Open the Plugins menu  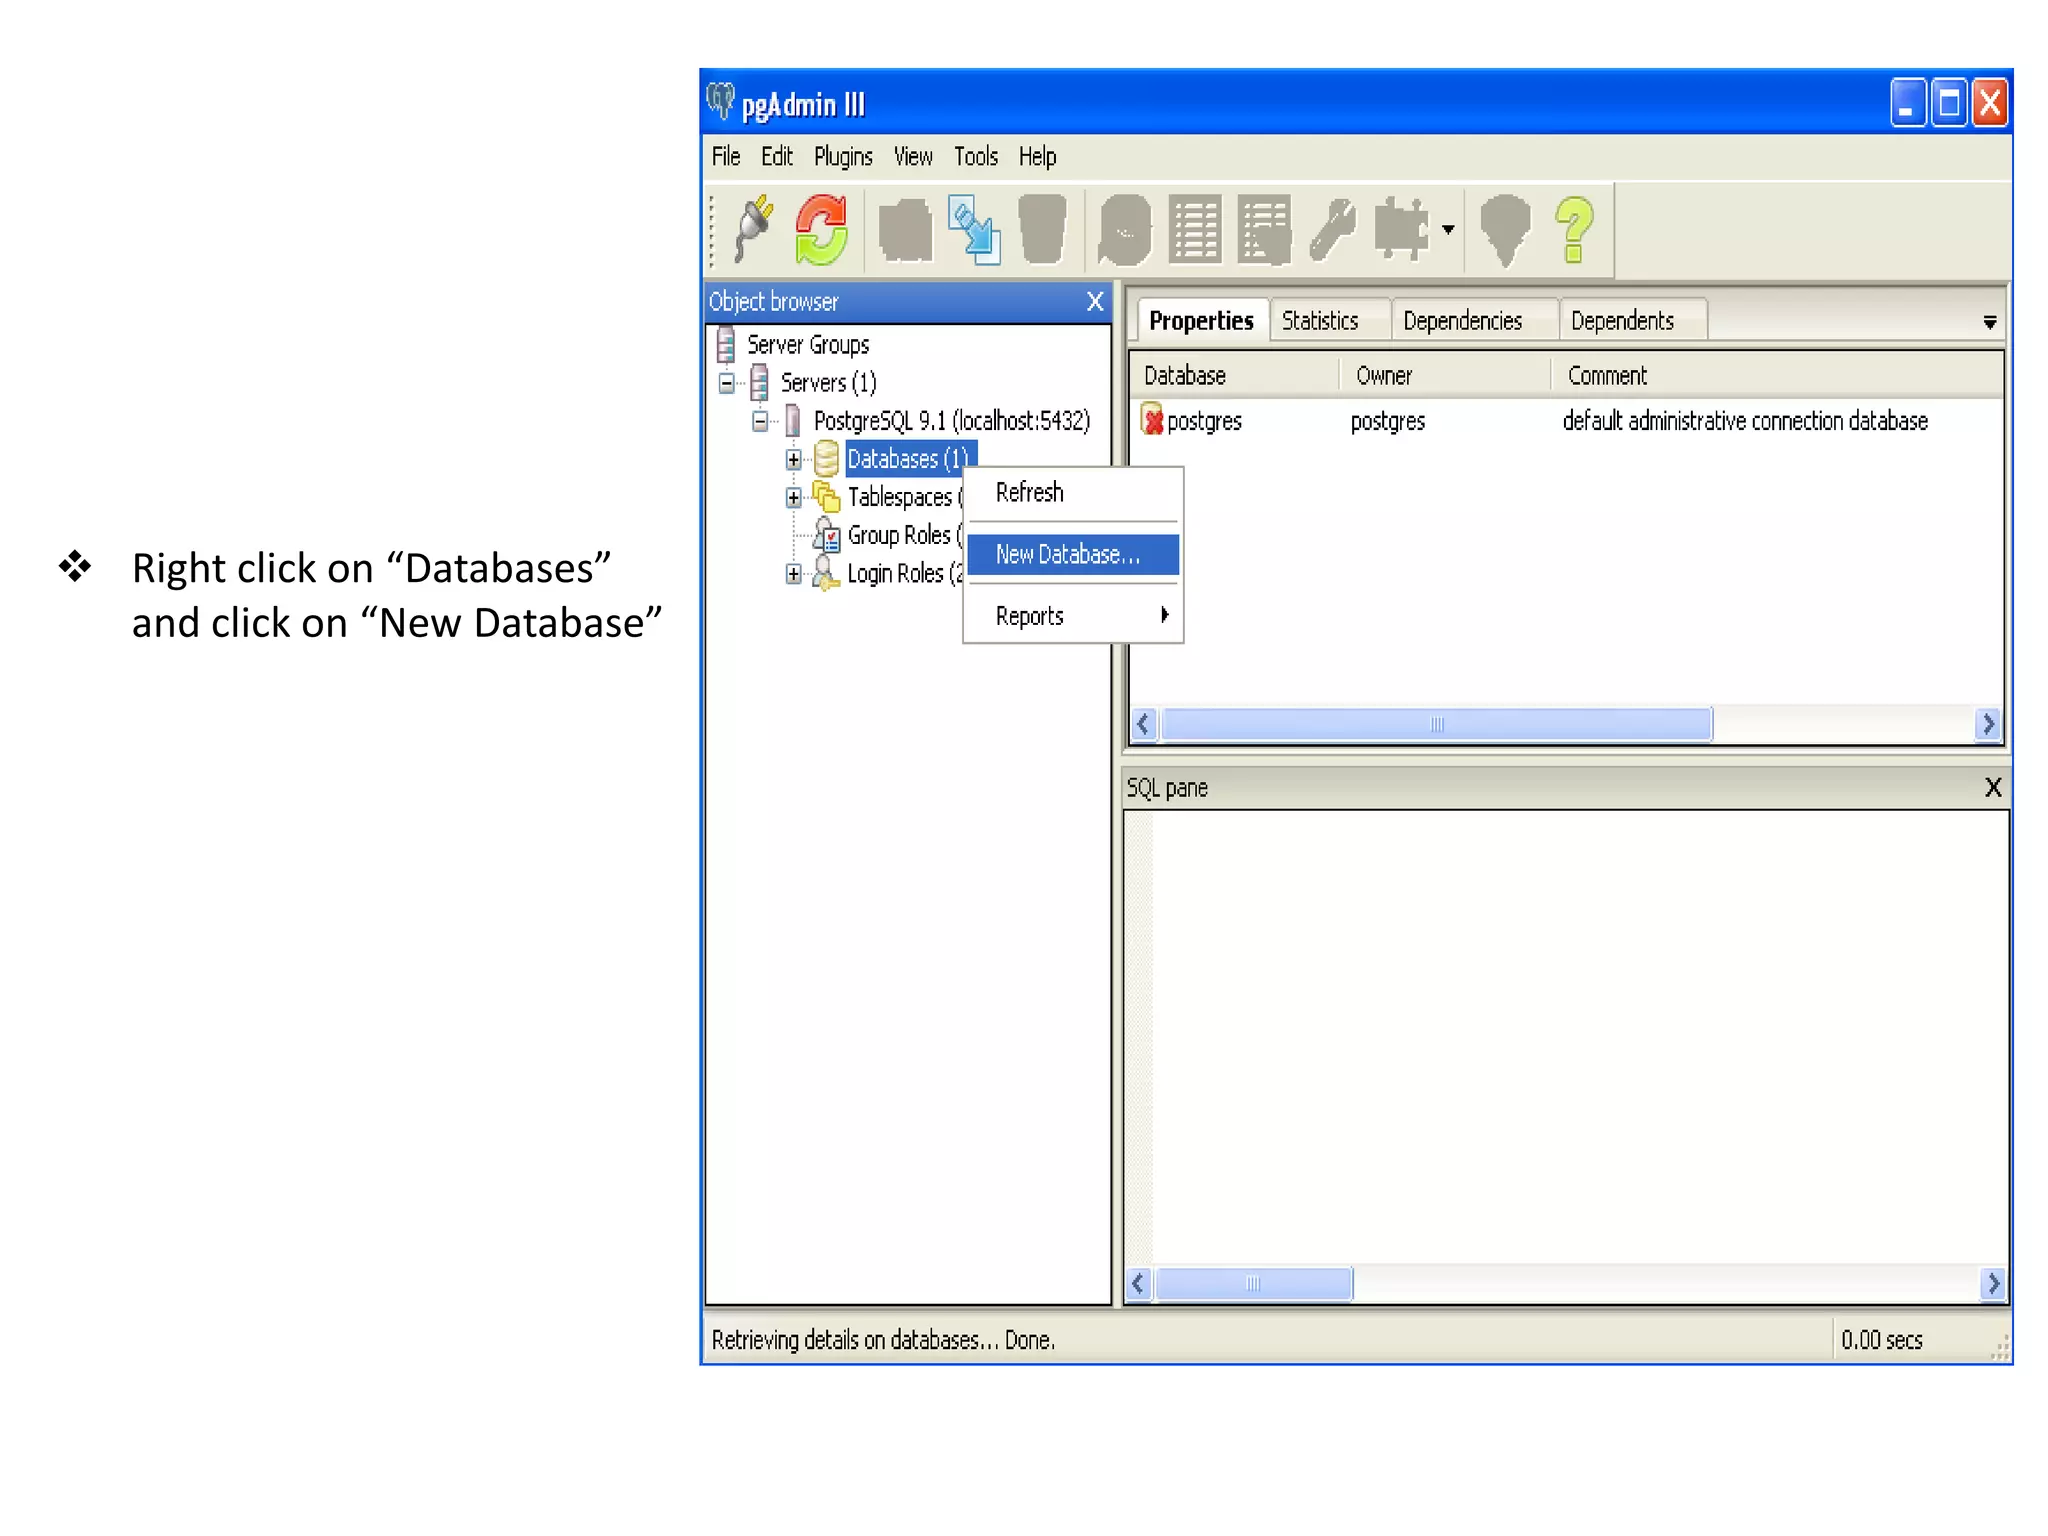[843, 157]
